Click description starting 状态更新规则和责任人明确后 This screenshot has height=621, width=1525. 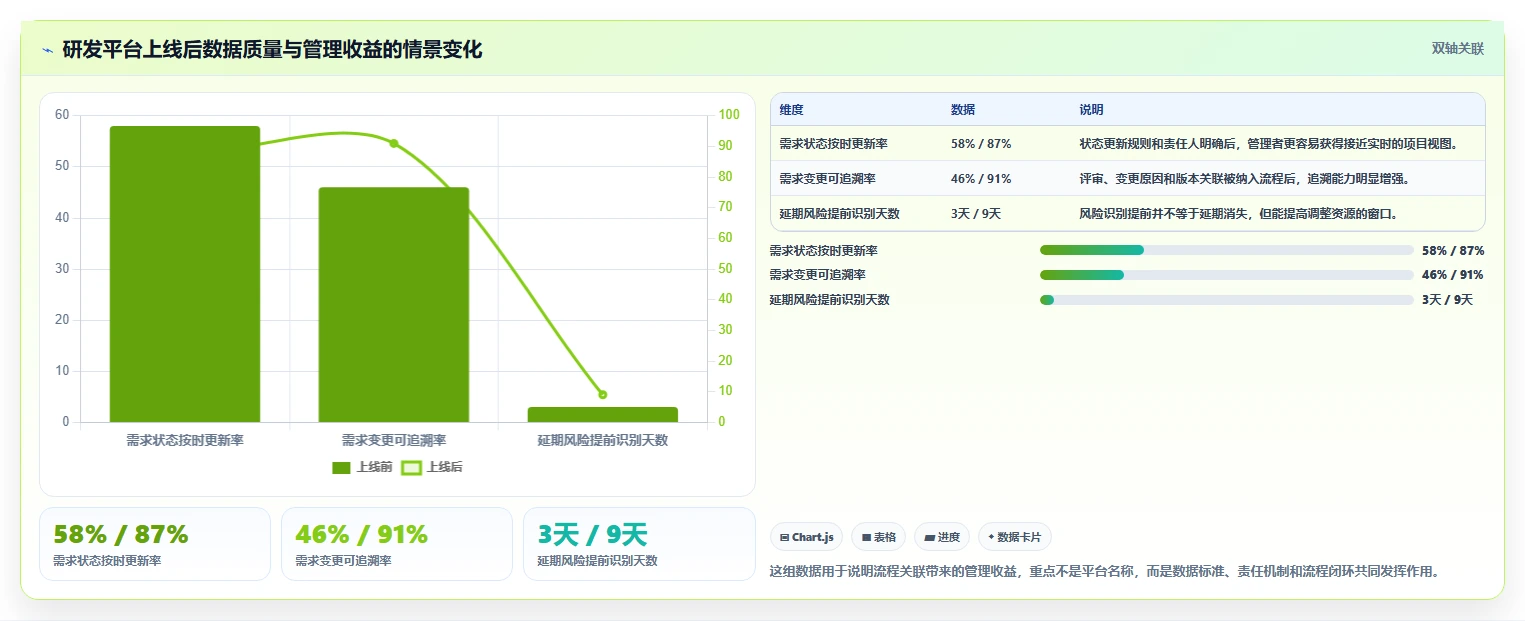click(1268, 144)
